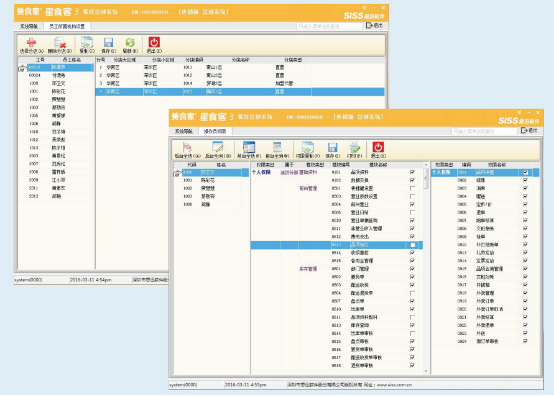Click the scrollbar thumb of the middle module list

coord(426,178)
